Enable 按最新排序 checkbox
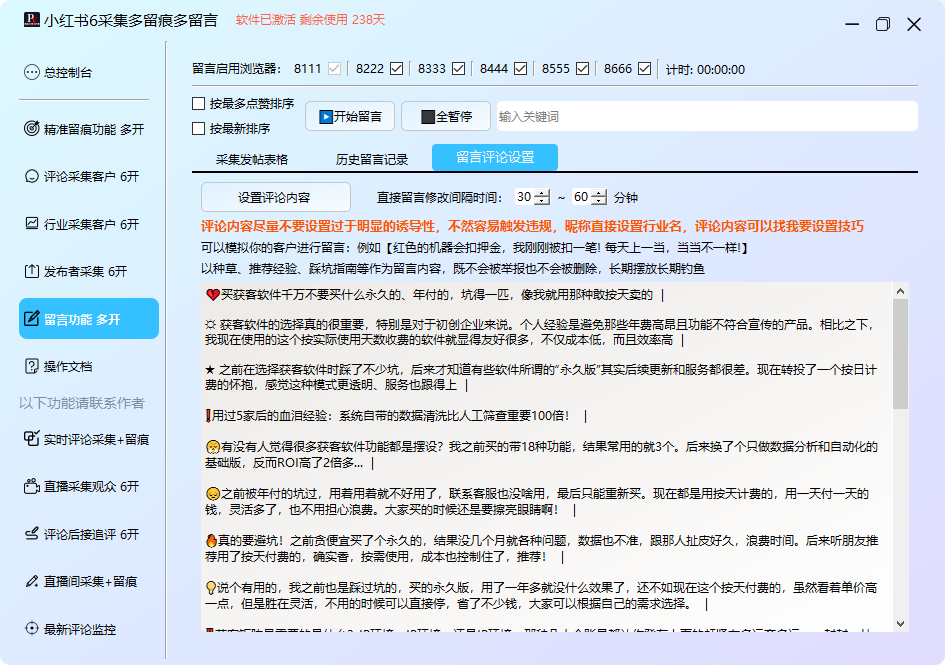945x665 pixels. (199, 128)
